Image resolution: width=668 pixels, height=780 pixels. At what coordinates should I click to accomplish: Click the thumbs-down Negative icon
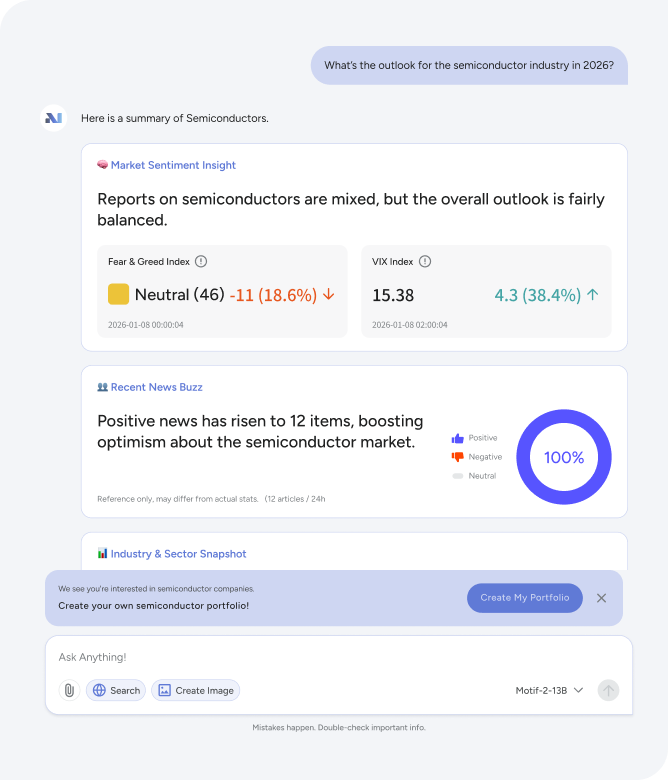(458, 457)
